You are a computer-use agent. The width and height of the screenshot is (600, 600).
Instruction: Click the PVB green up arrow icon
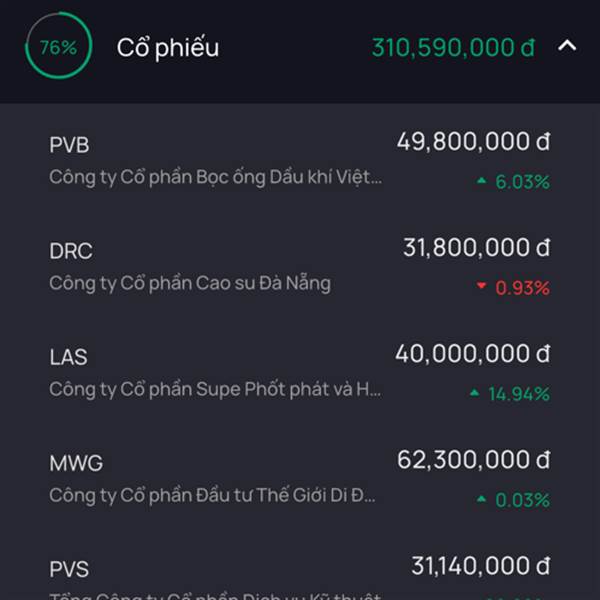pyautogui.click(x=482, y=181)
